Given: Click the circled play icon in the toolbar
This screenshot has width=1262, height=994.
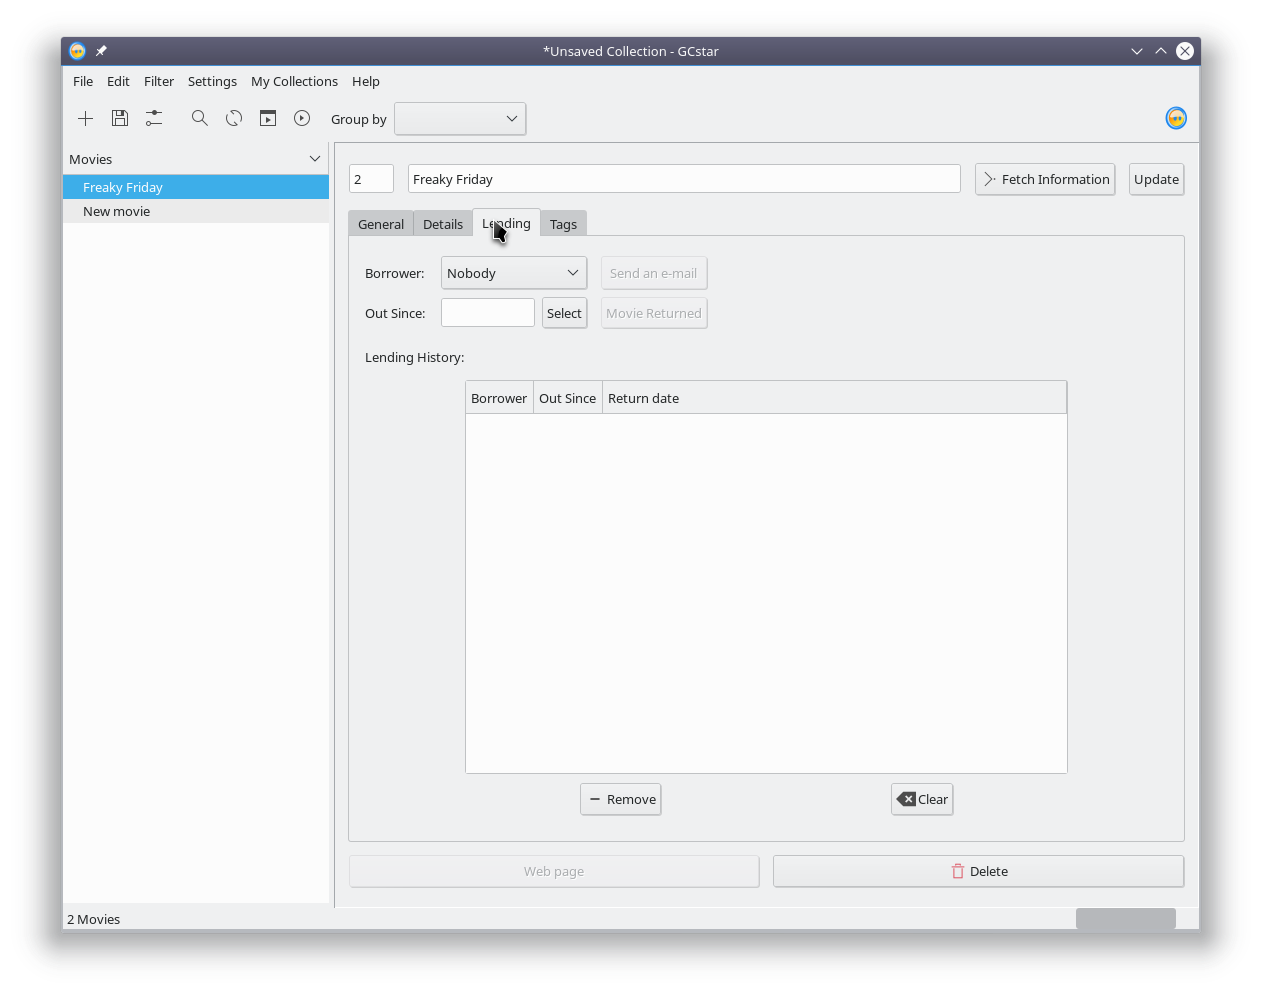Looking at the screenshot, I should tap(302, 119).
